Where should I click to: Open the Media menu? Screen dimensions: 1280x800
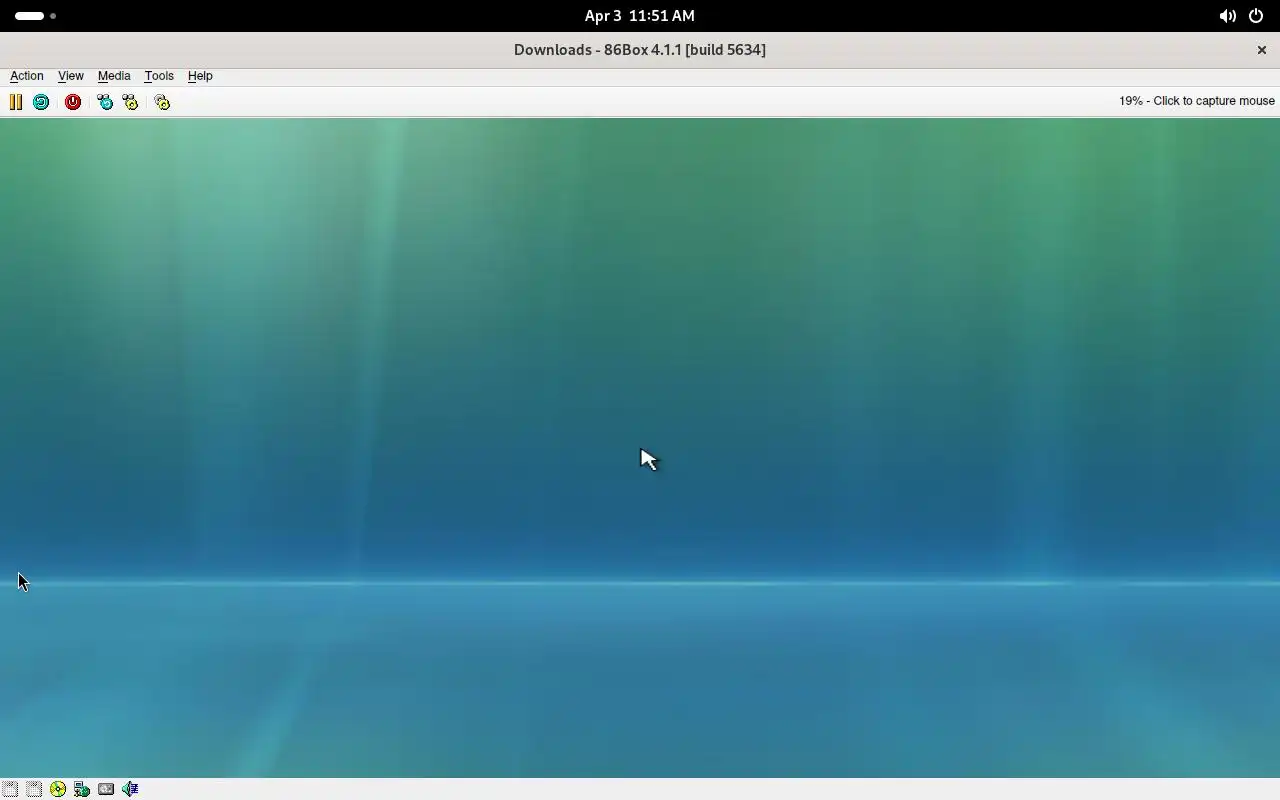(x=114, y=76)
